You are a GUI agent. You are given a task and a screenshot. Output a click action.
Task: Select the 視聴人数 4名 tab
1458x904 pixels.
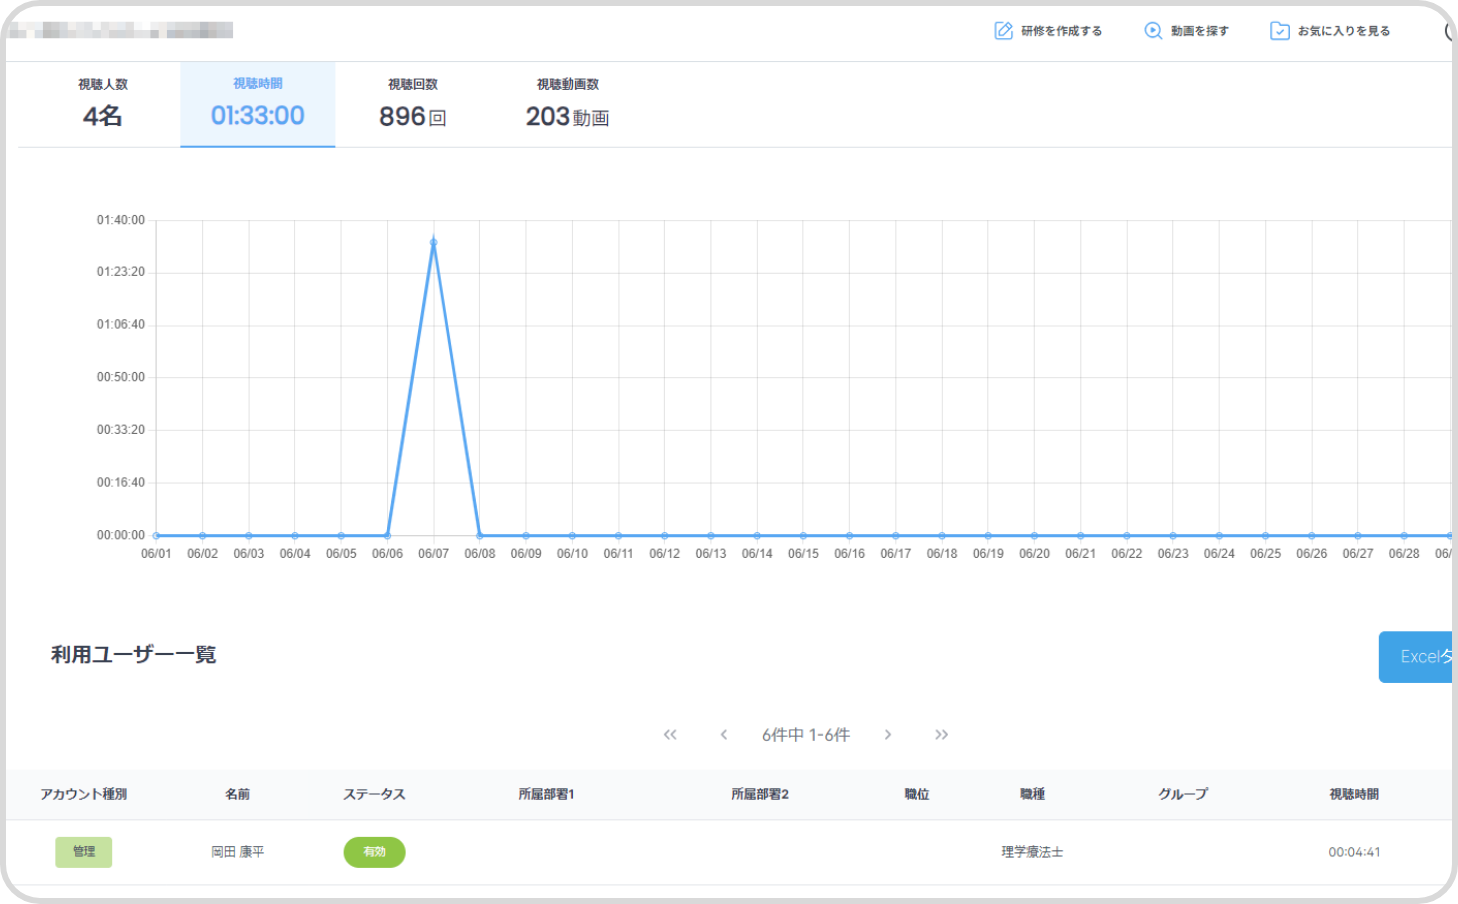[x=103, y=104]
